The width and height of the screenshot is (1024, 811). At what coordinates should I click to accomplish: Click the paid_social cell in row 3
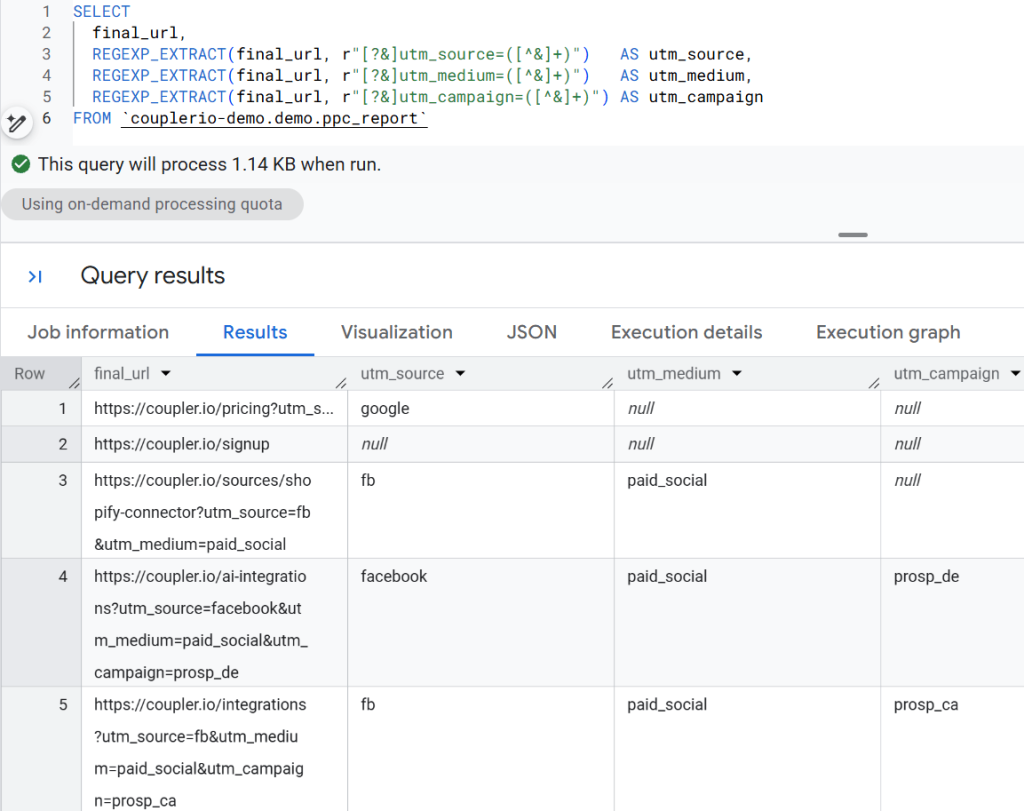pyautogui.click(x=747, y=511)
